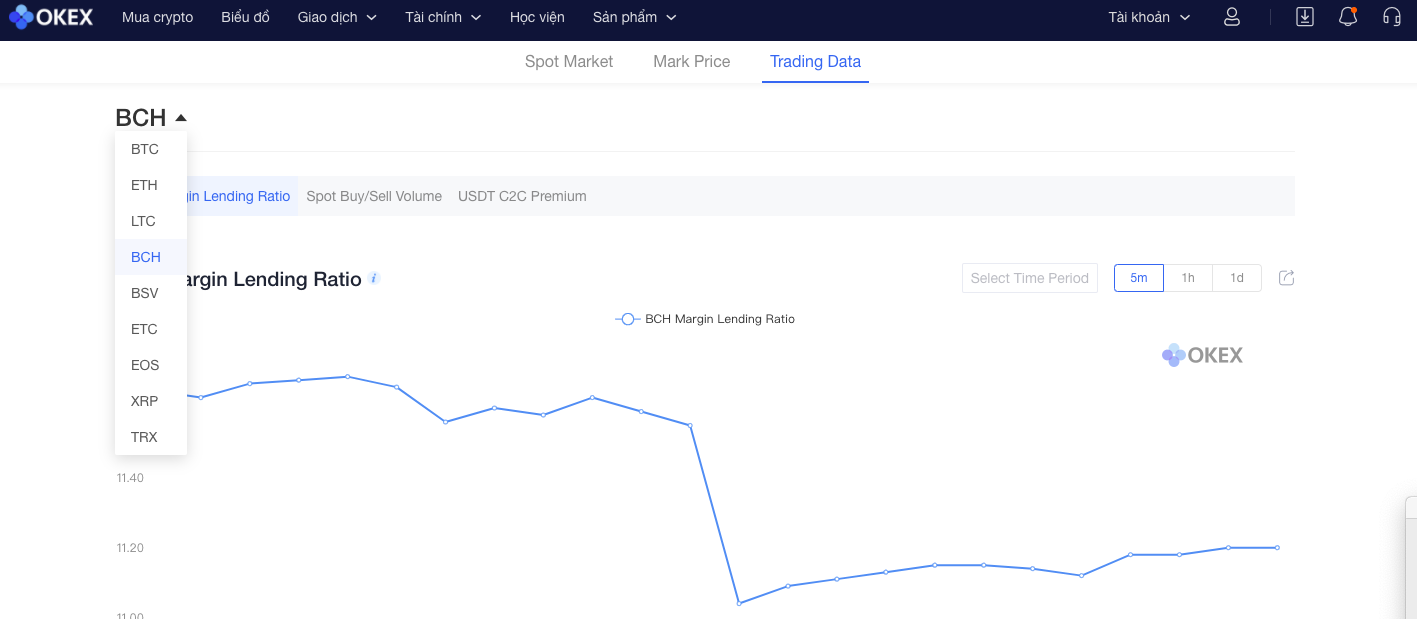The image size is (1417, 619).
Task: Toggle the BCH Margin Lending Ratio legend
Action: [705, 319]
